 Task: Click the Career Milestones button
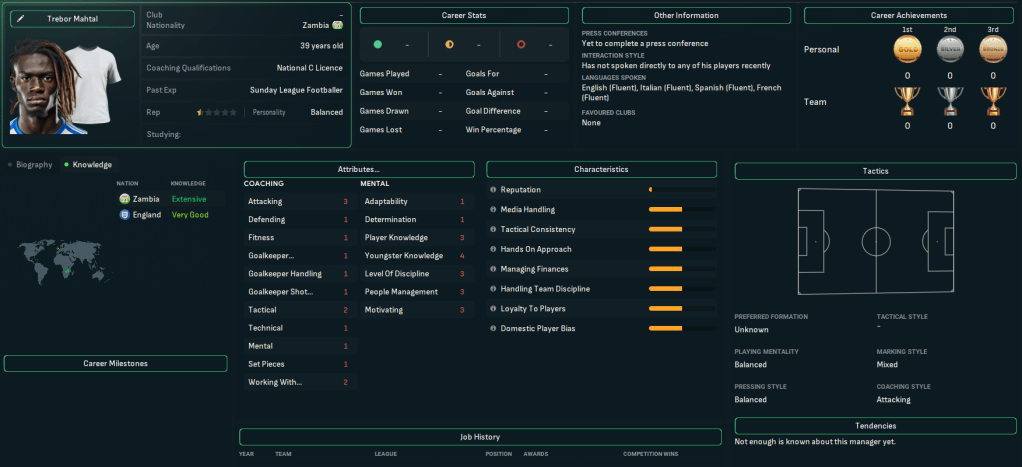coord(115,364)
